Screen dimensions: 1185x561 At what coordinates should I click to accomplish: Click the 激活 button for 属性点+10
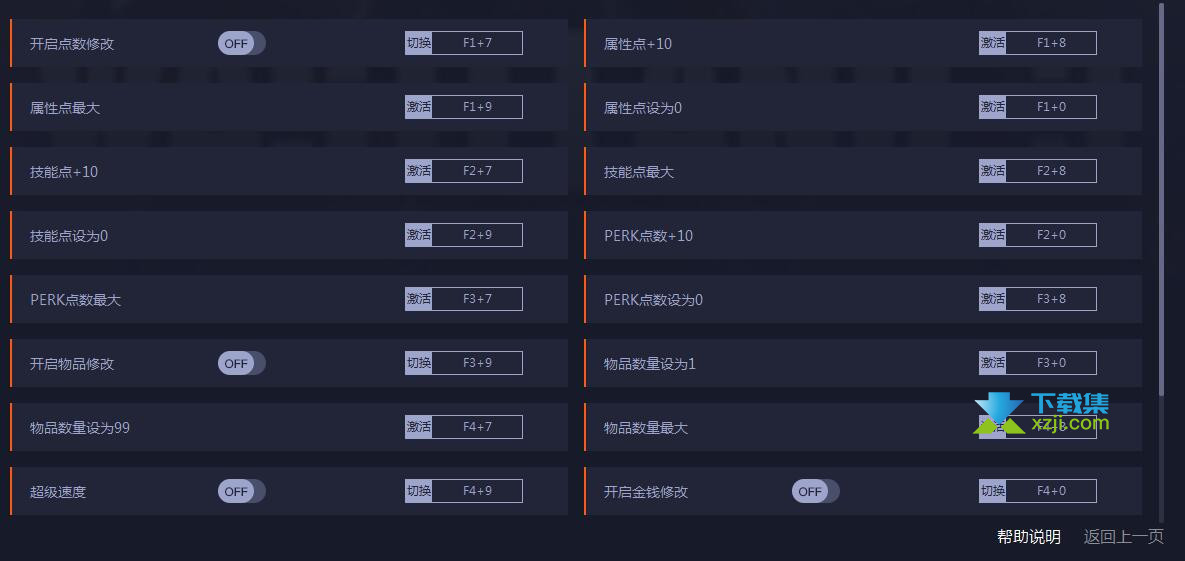[992, 43]
